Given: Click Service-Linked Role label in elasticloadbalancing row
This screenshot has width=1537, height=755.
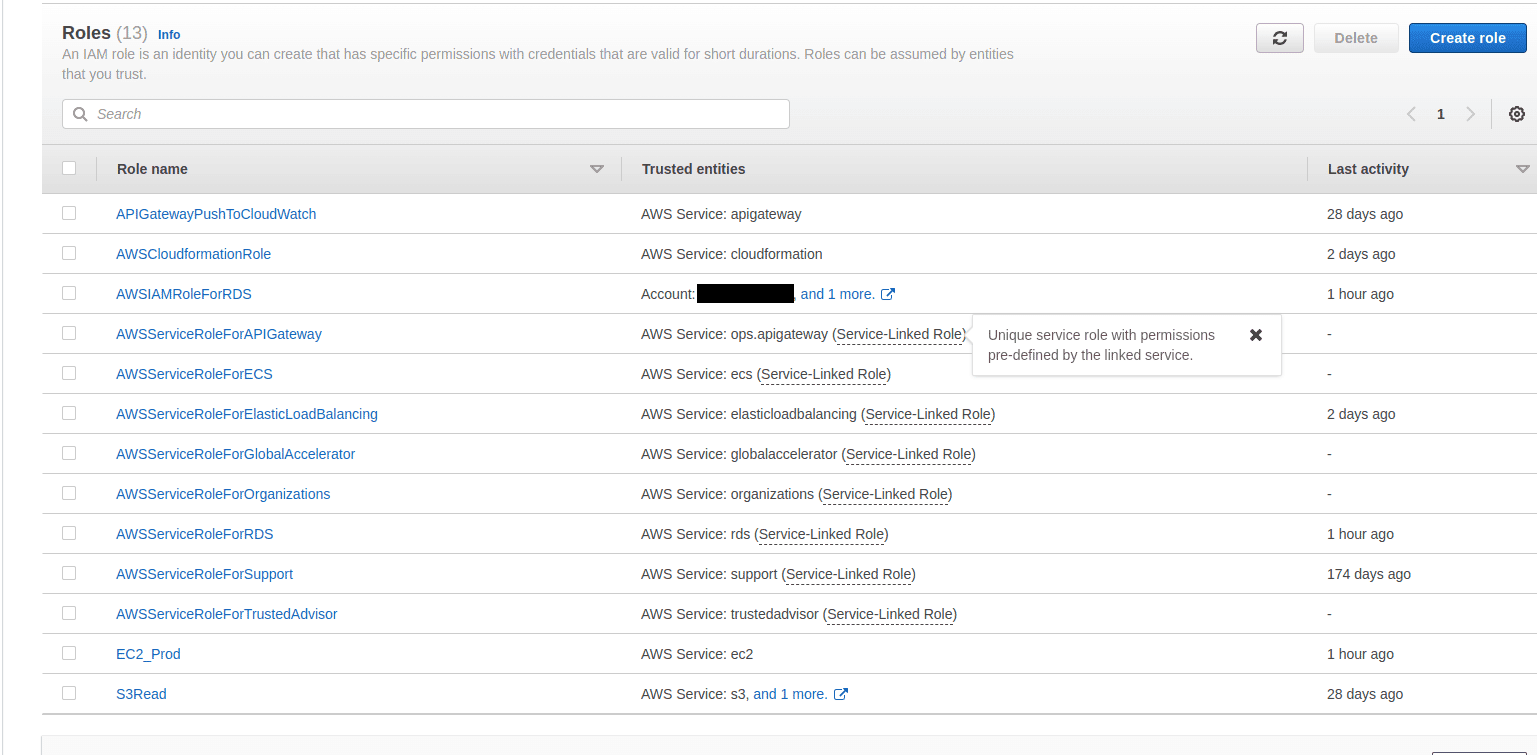Looking at the screenshot, I should pyautogui.click(x=928, y=414).
